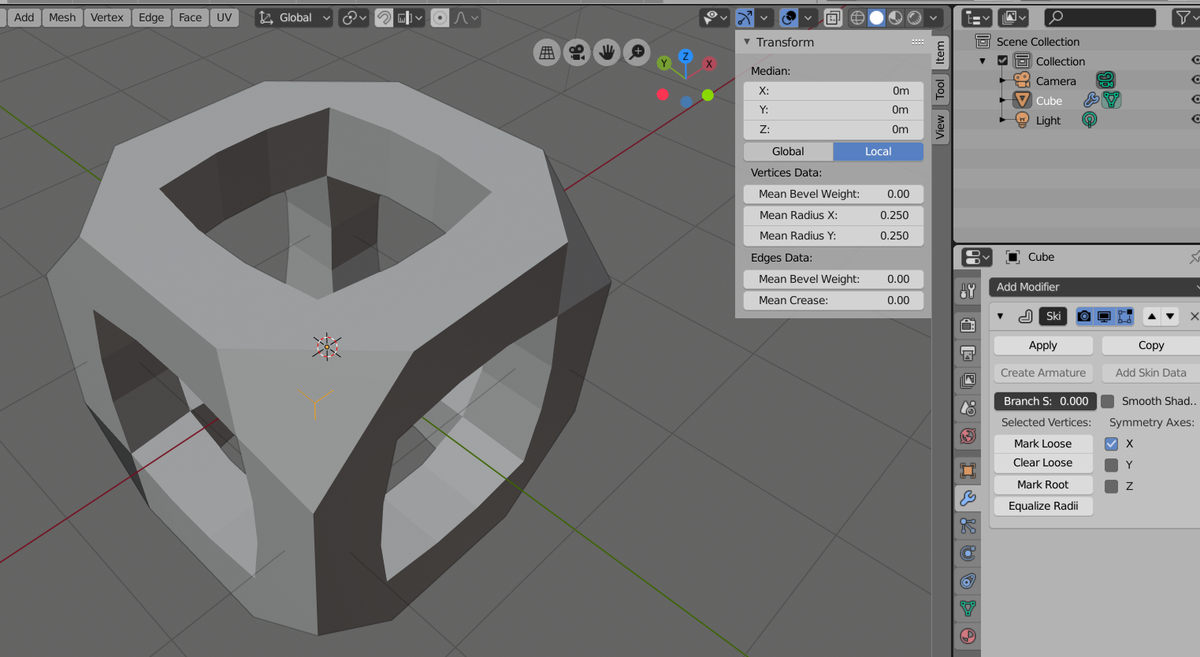The height and width of the screenshot is (657, 1200).
Task: Open the Face menu
Action: pyautogui.click(x=190, y=18)
